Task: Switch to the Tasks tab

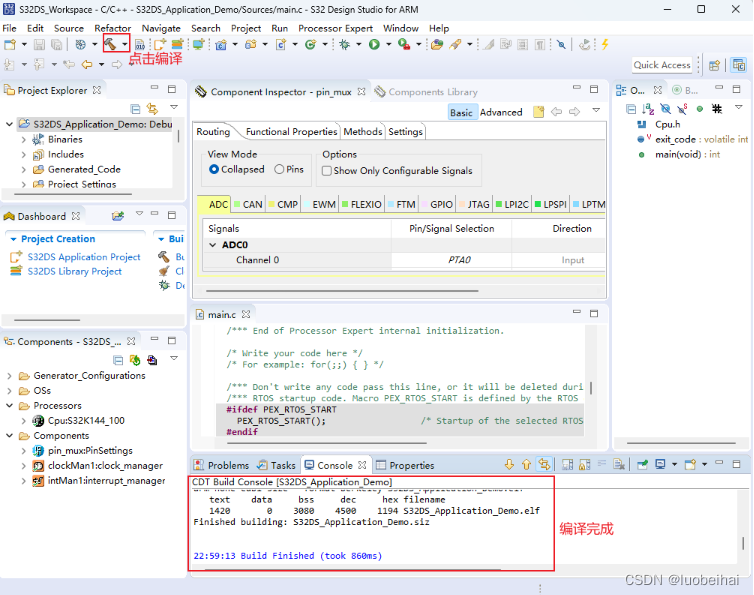Action: [x=276, y=465]
